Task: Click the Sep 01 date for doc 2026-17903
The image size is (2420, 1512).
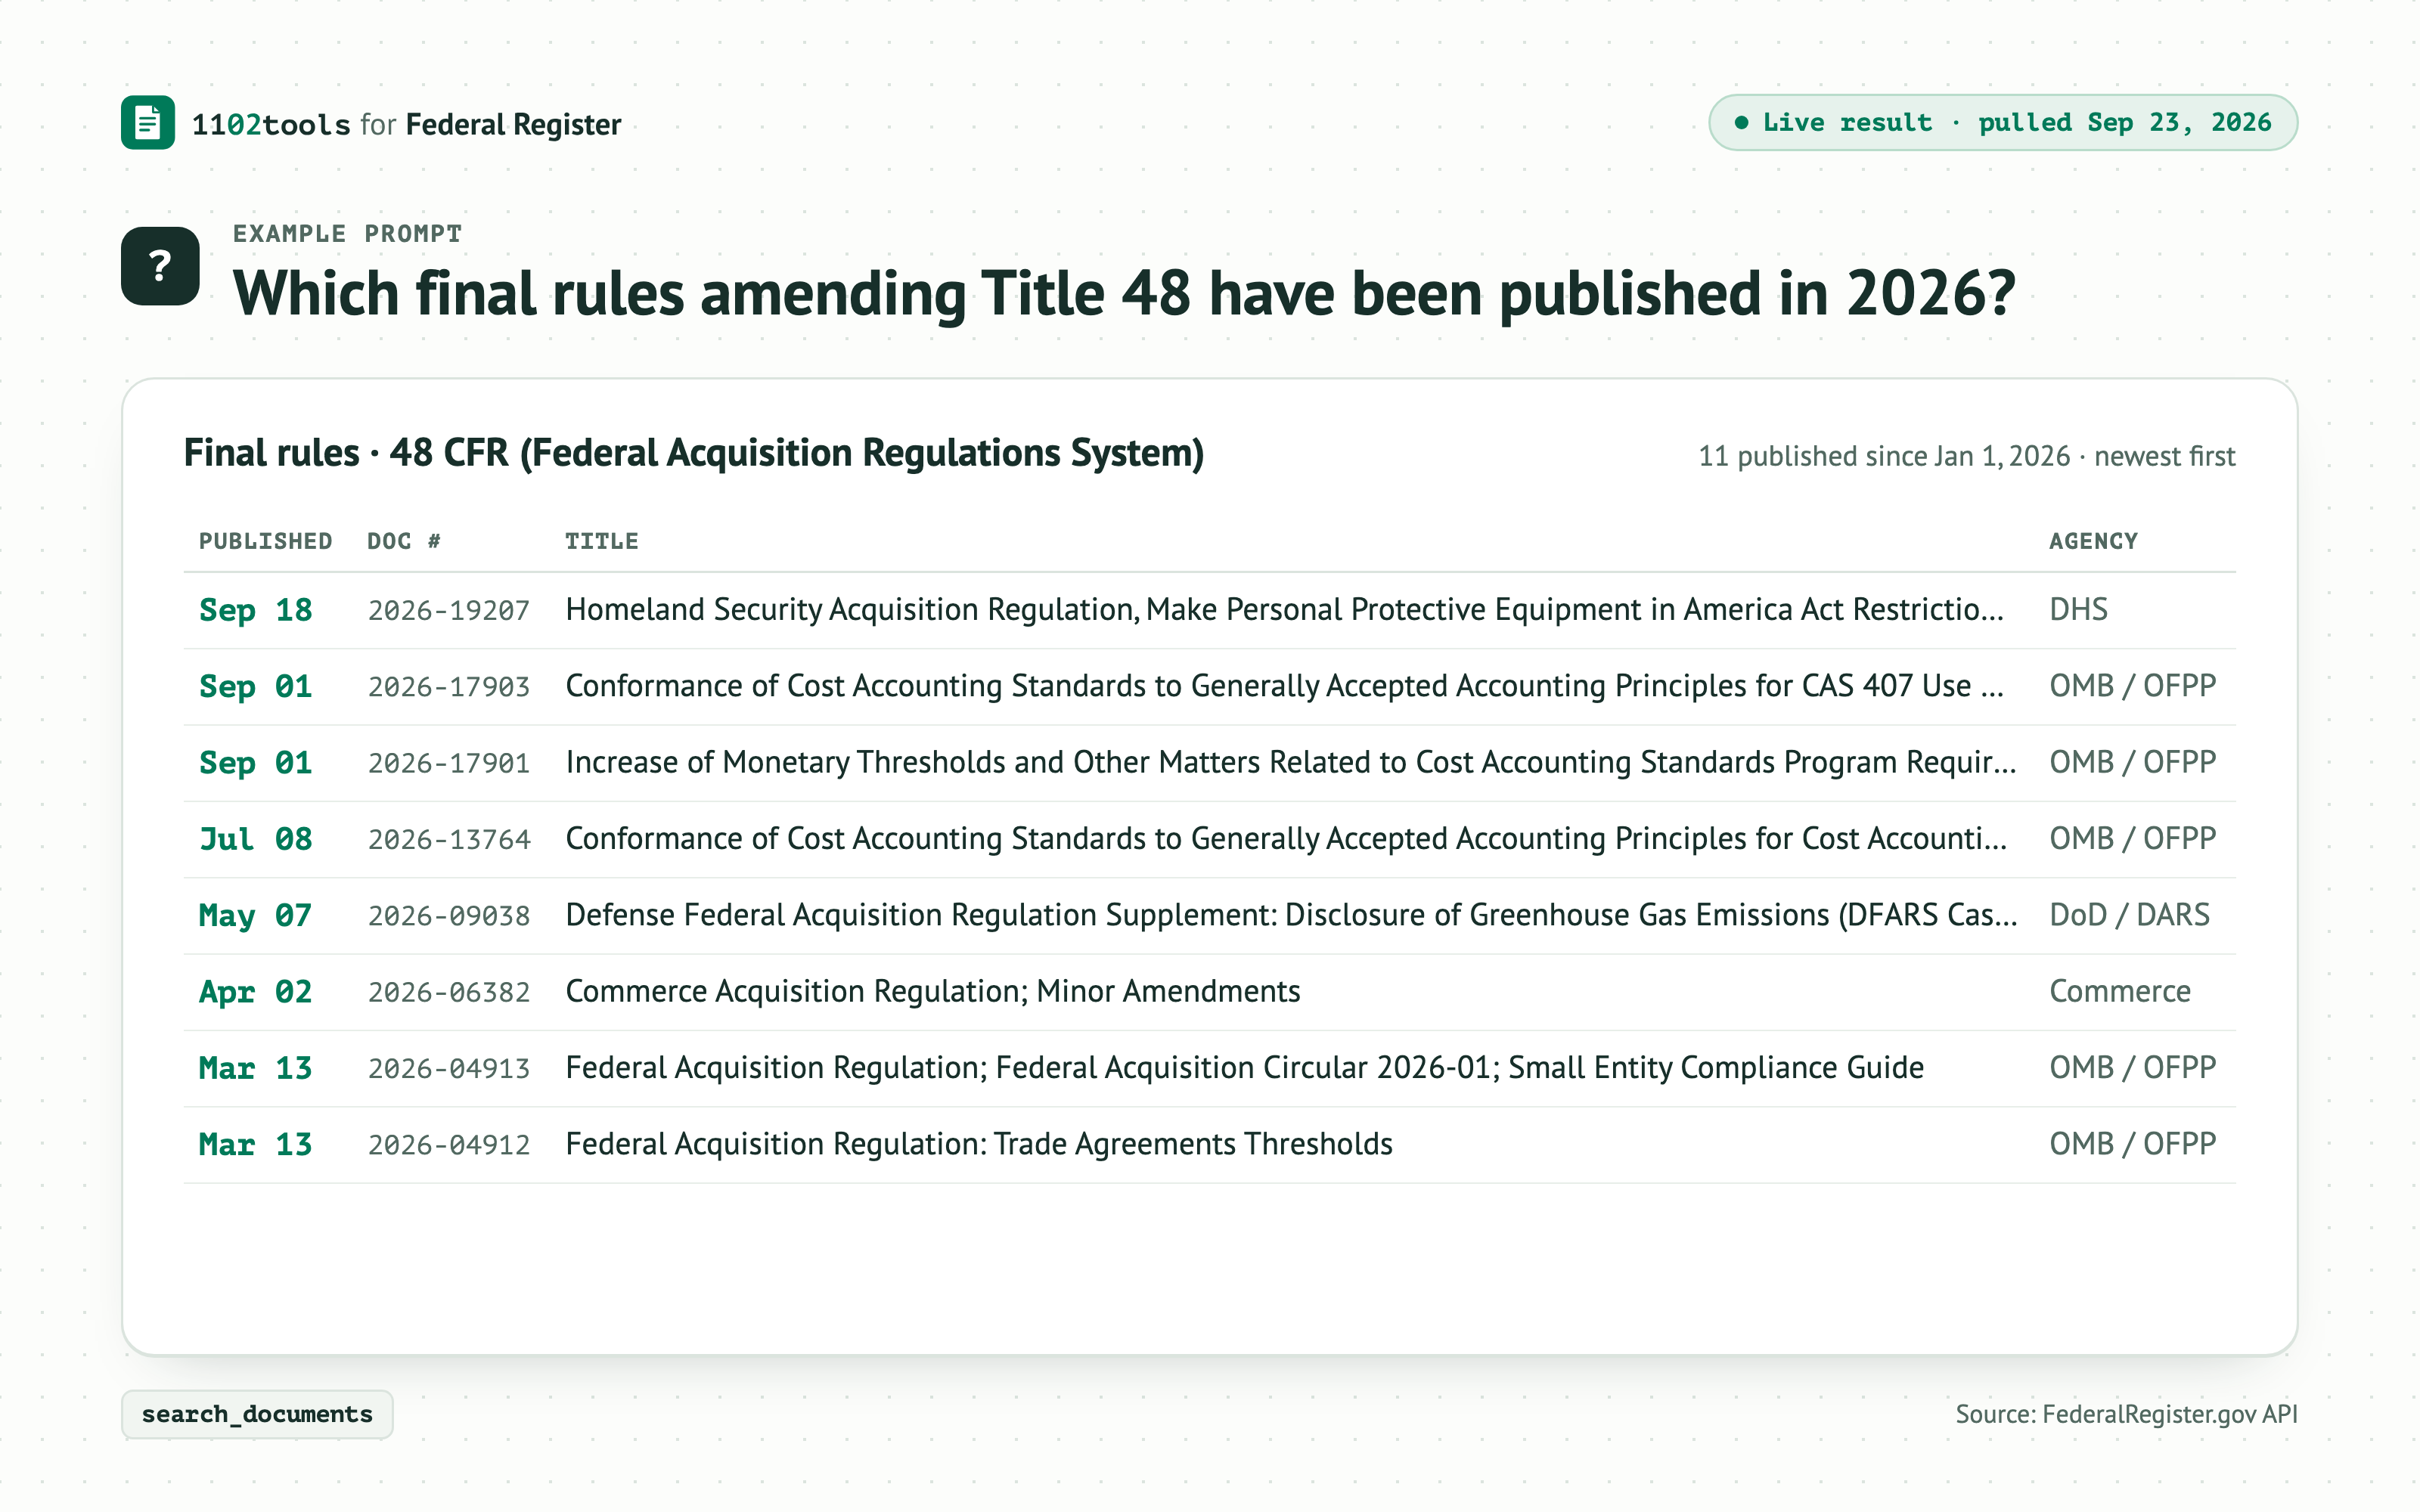Action: (256, 687)
